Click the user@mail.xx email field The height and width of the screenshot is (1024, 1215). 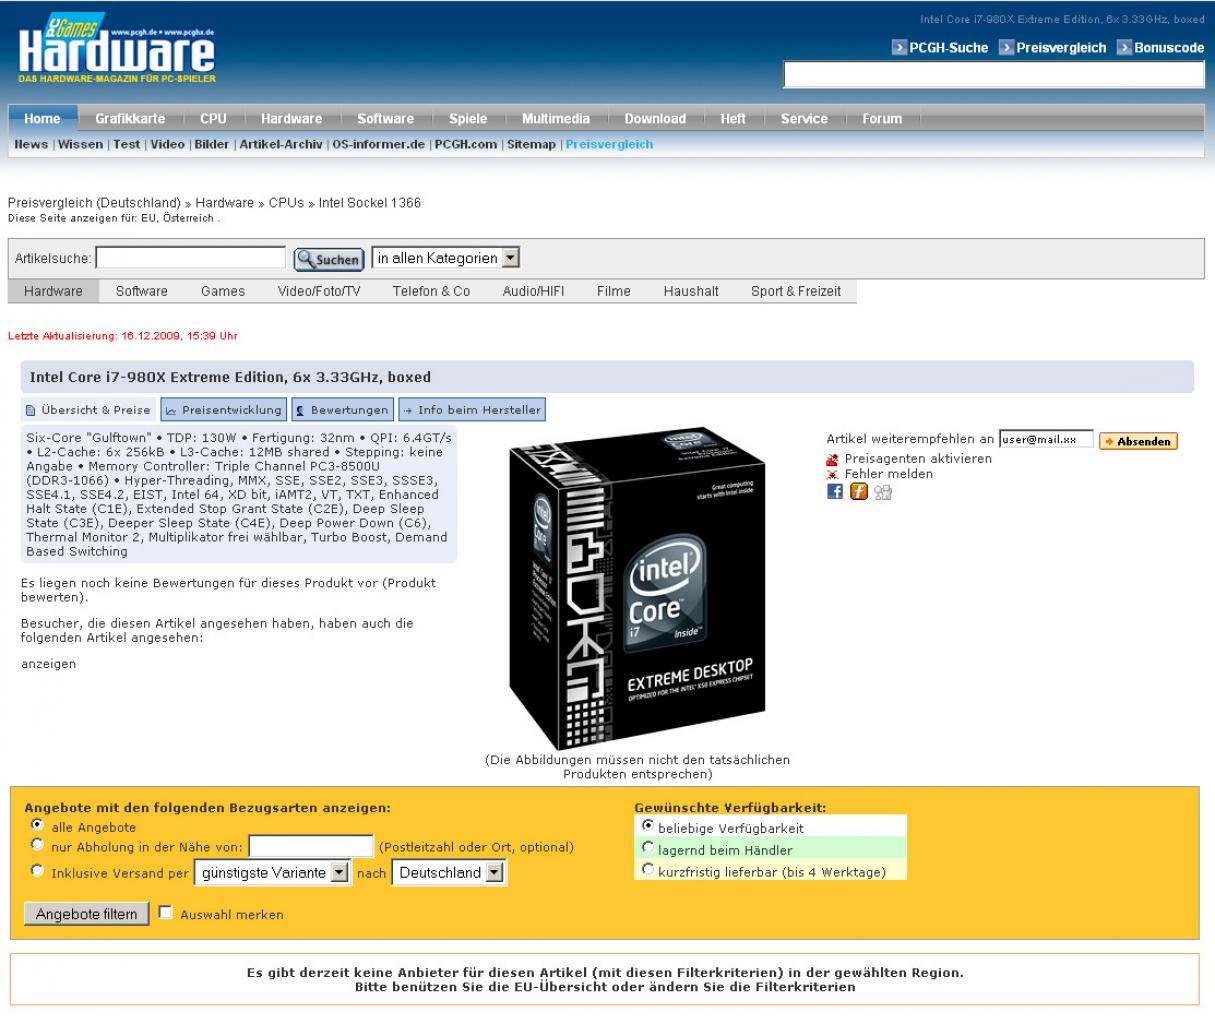pos(1046,439)
